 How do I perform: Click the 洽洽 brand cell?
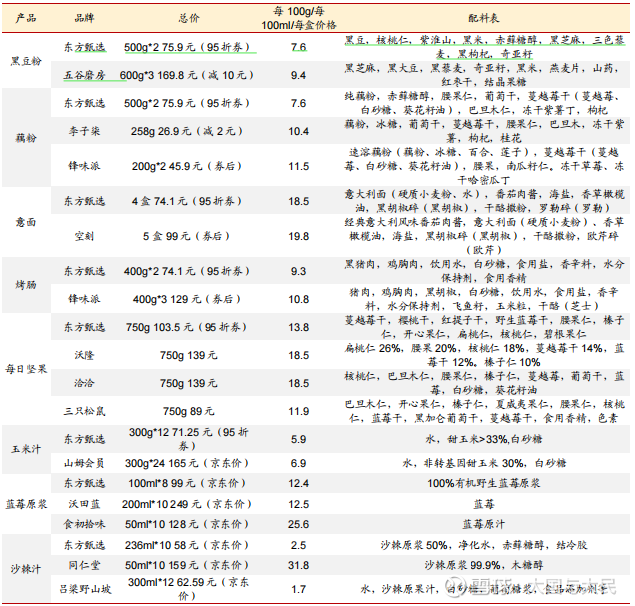click(84, 383)
